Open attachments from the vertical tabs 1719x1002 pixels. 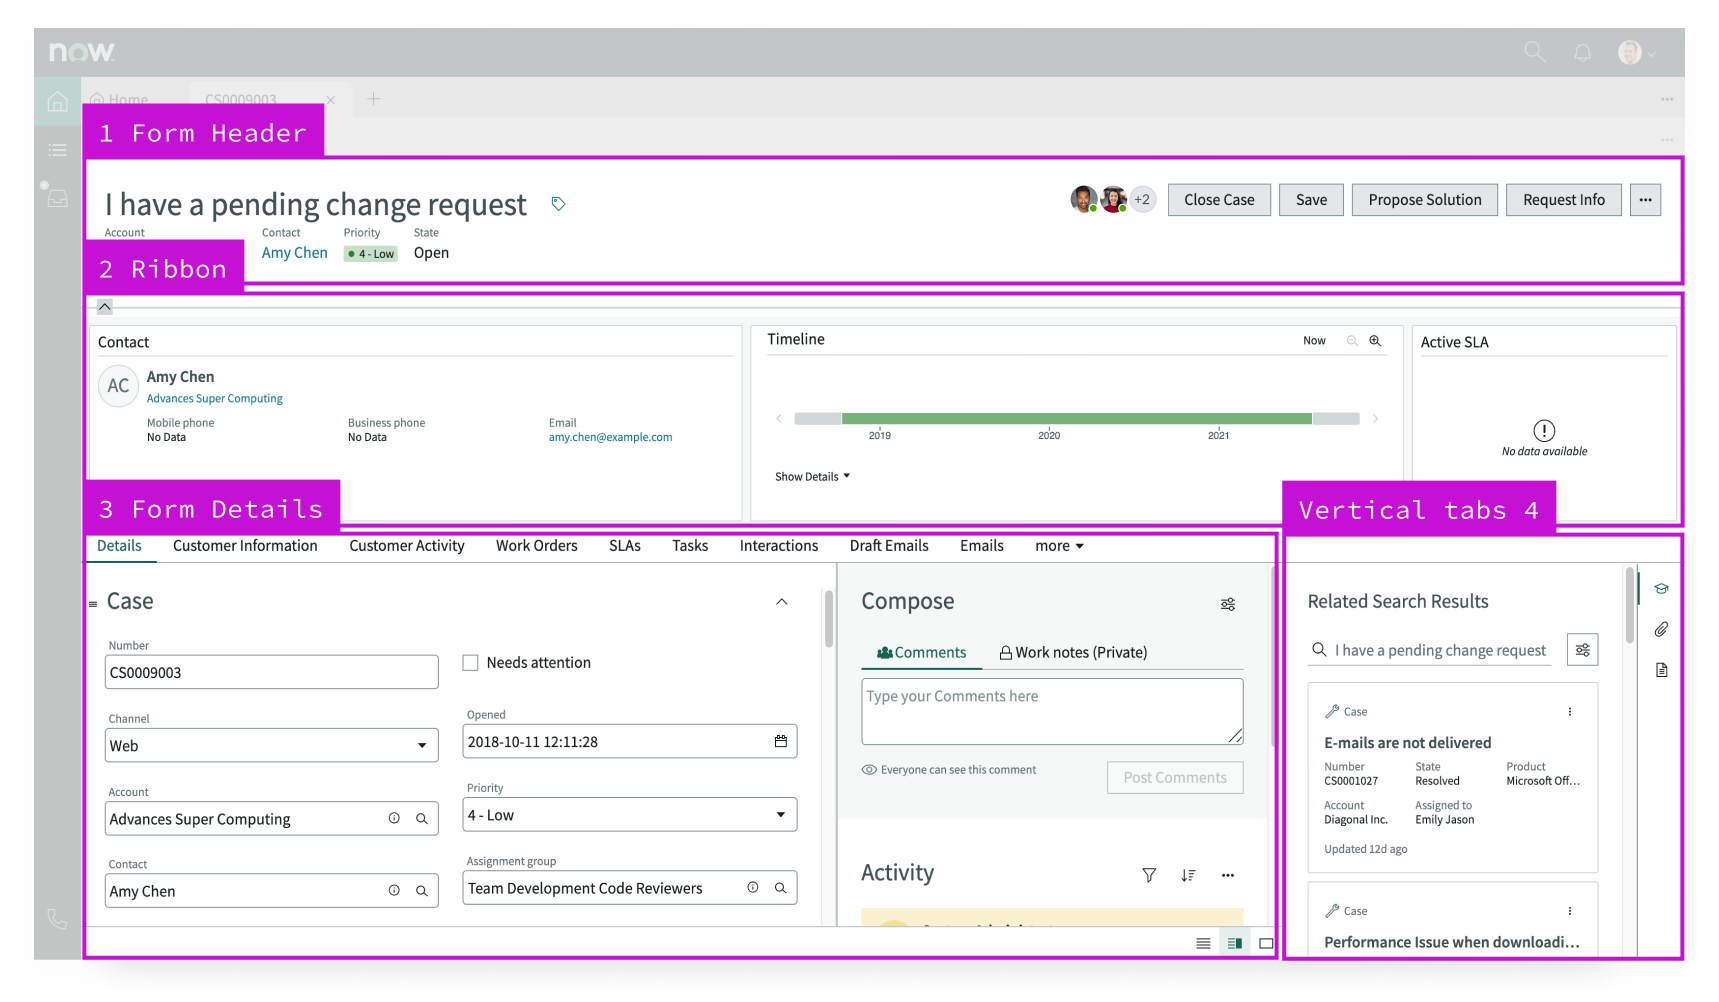click(1660, 629)
